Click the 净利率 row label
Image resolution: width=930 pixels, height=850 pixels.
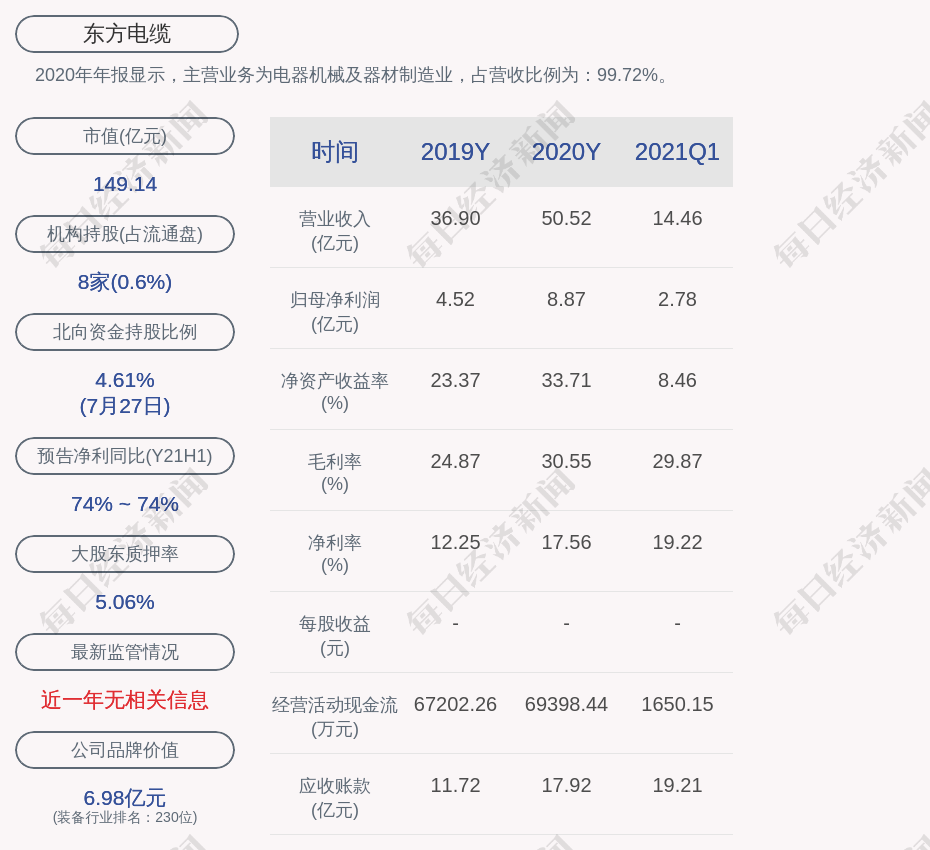335,554
